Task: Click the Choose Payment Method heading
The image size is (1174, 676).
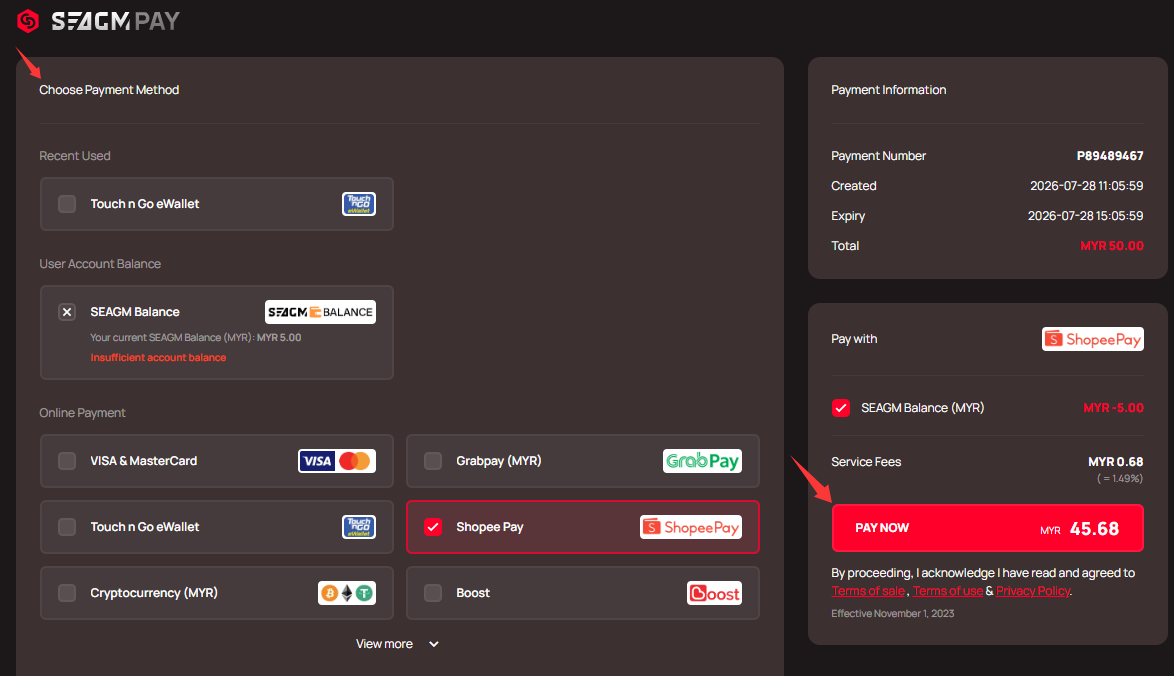Action: click(x=109, y=90)
